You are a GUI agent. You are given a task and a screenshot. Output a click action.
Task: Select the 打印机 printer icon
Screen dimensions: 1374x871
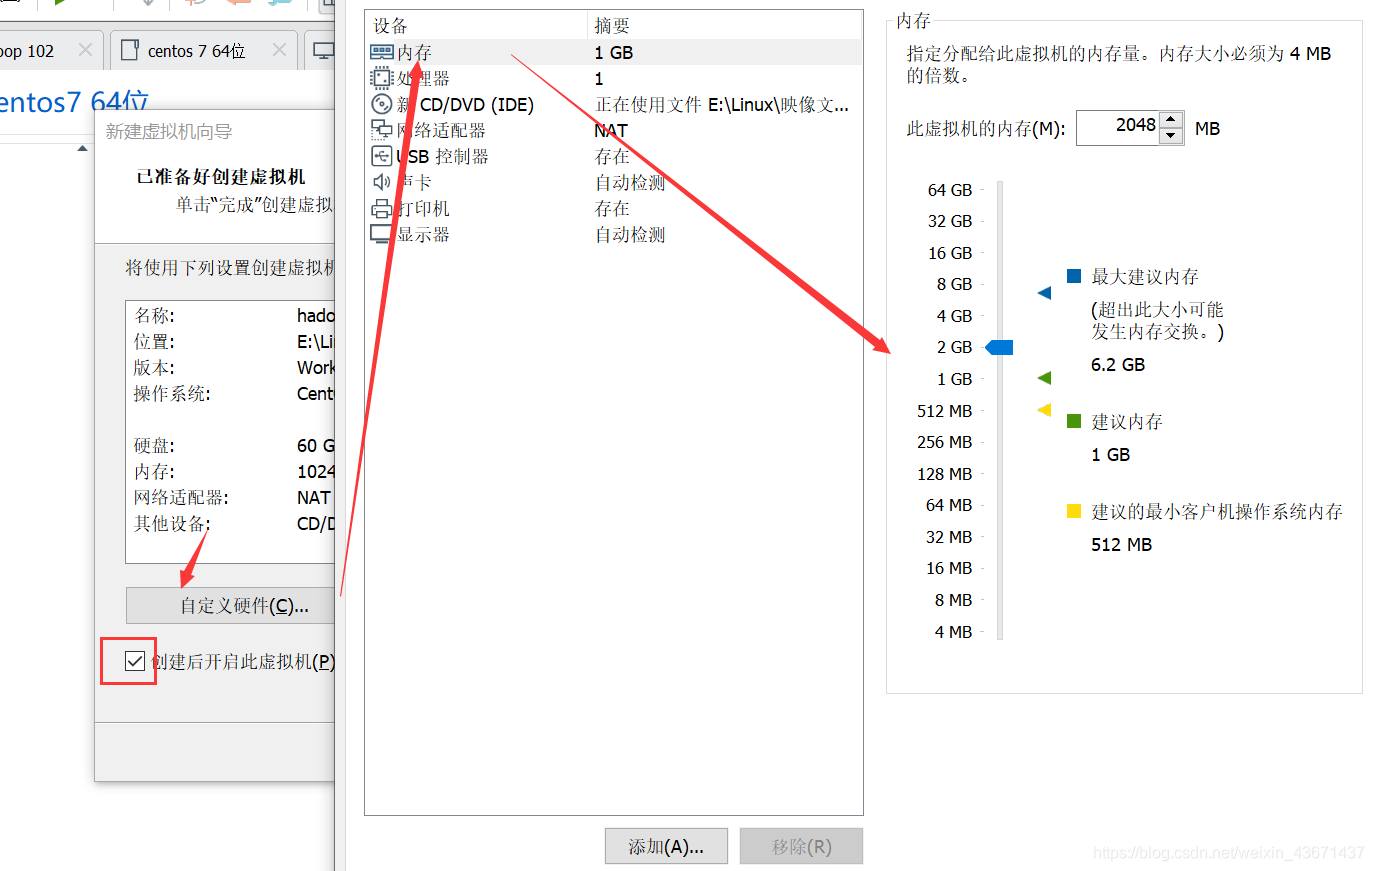coord(381,208)
